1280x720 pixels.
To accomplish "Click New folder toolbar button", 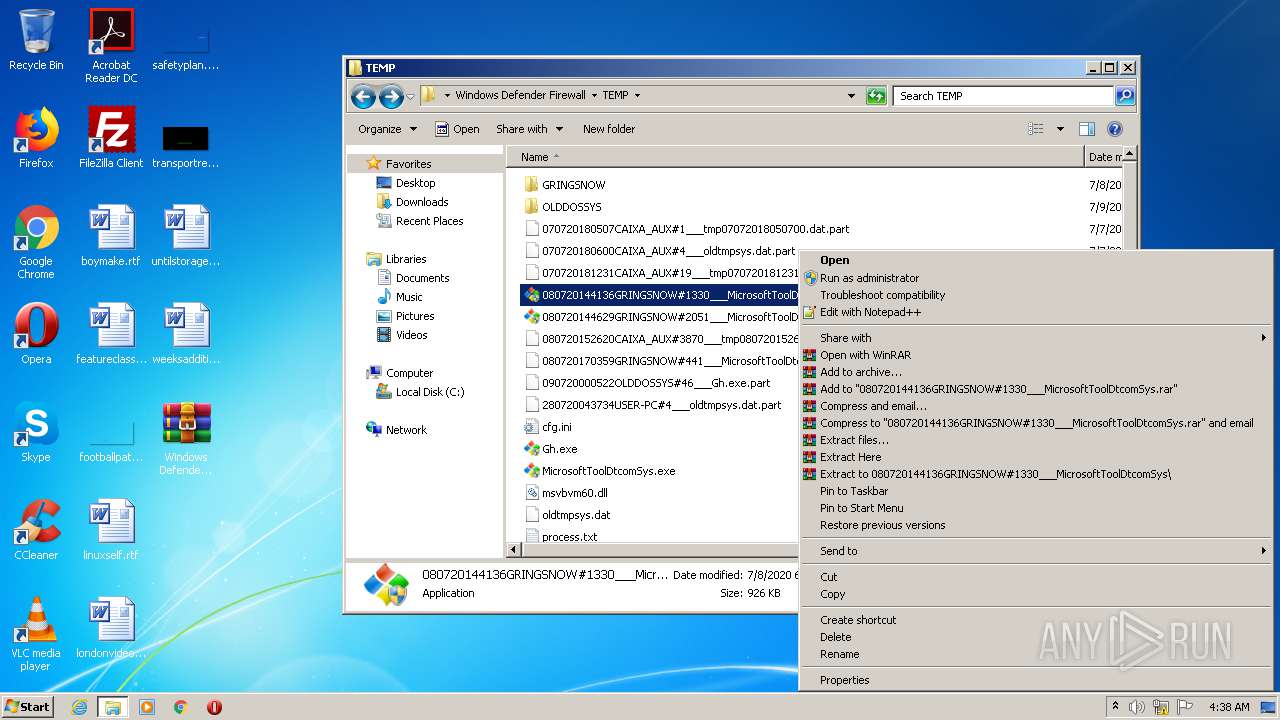I will pyautogui.click(x=609, y=129).
